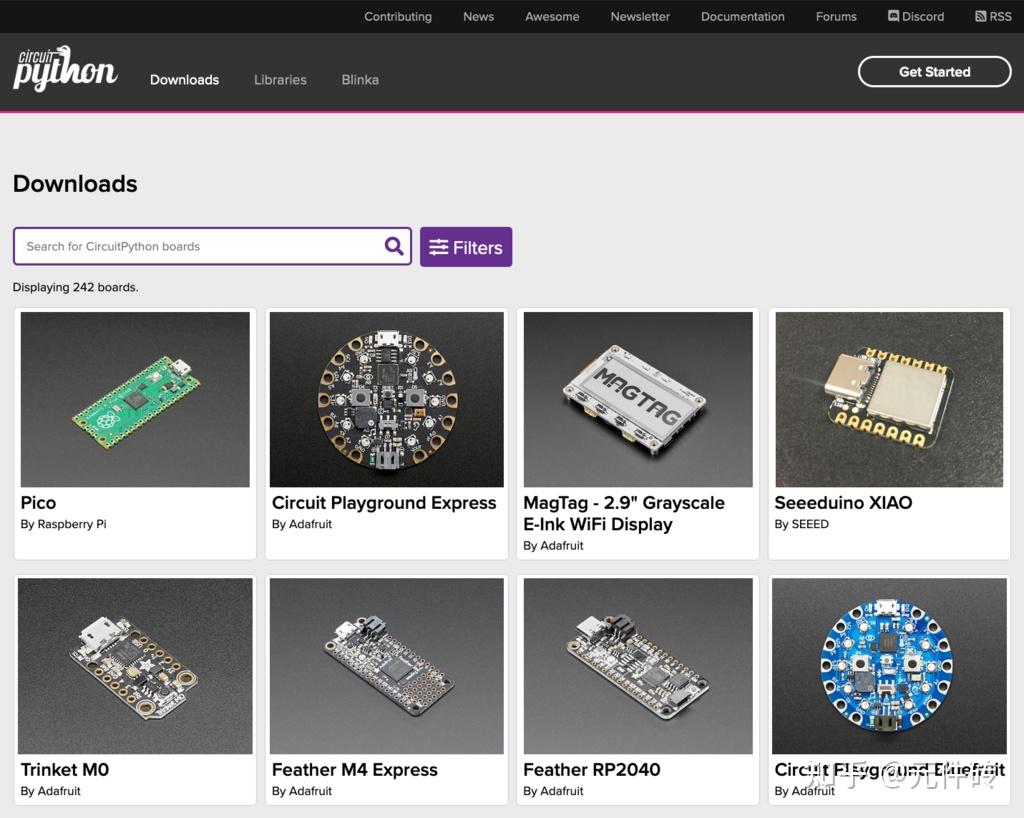
Task: Click the CircuitPython logo
Action: 65,70
